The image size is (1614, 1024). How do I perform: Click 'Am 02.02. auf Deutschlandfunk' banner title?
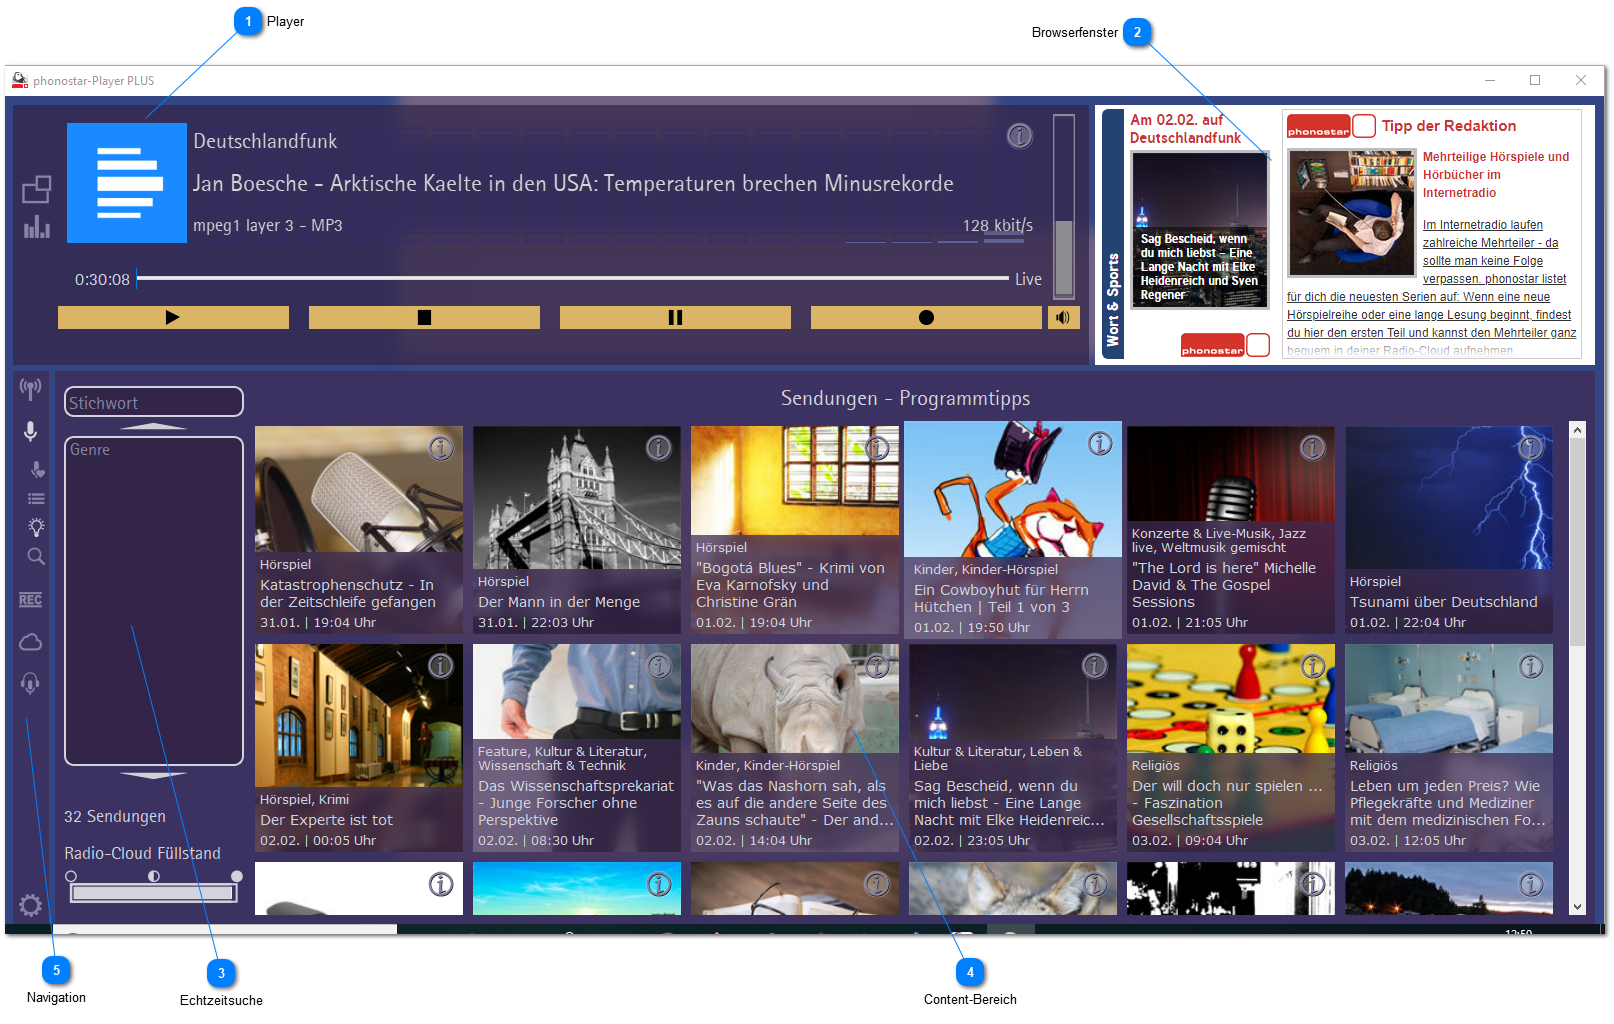coord(1185,129)
